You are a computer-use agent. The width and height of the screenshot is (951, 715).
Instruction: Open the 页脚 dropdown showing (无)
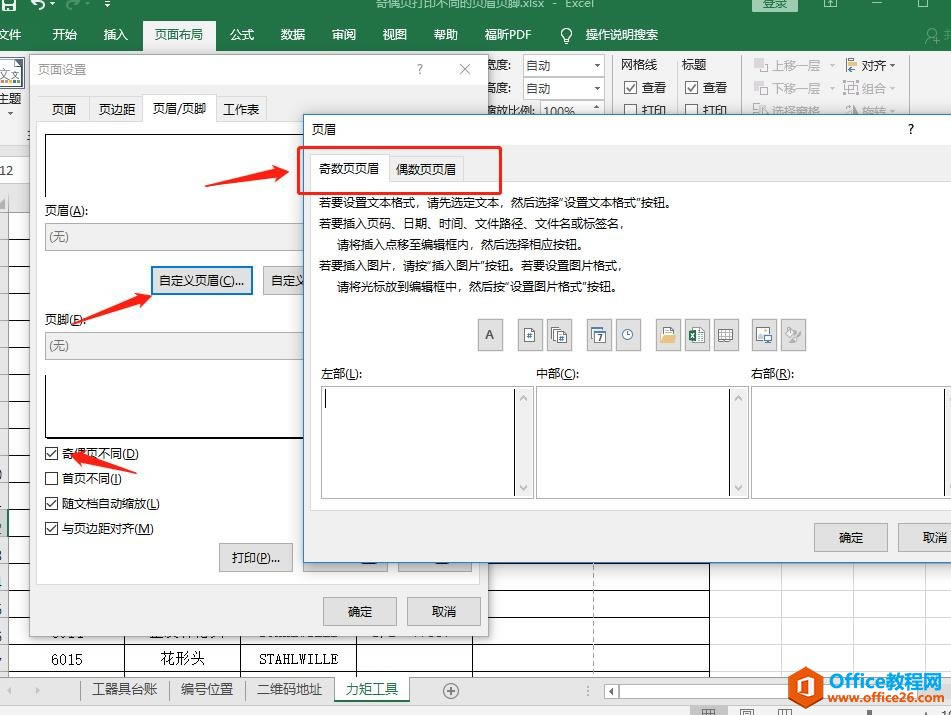pos(172,345)
